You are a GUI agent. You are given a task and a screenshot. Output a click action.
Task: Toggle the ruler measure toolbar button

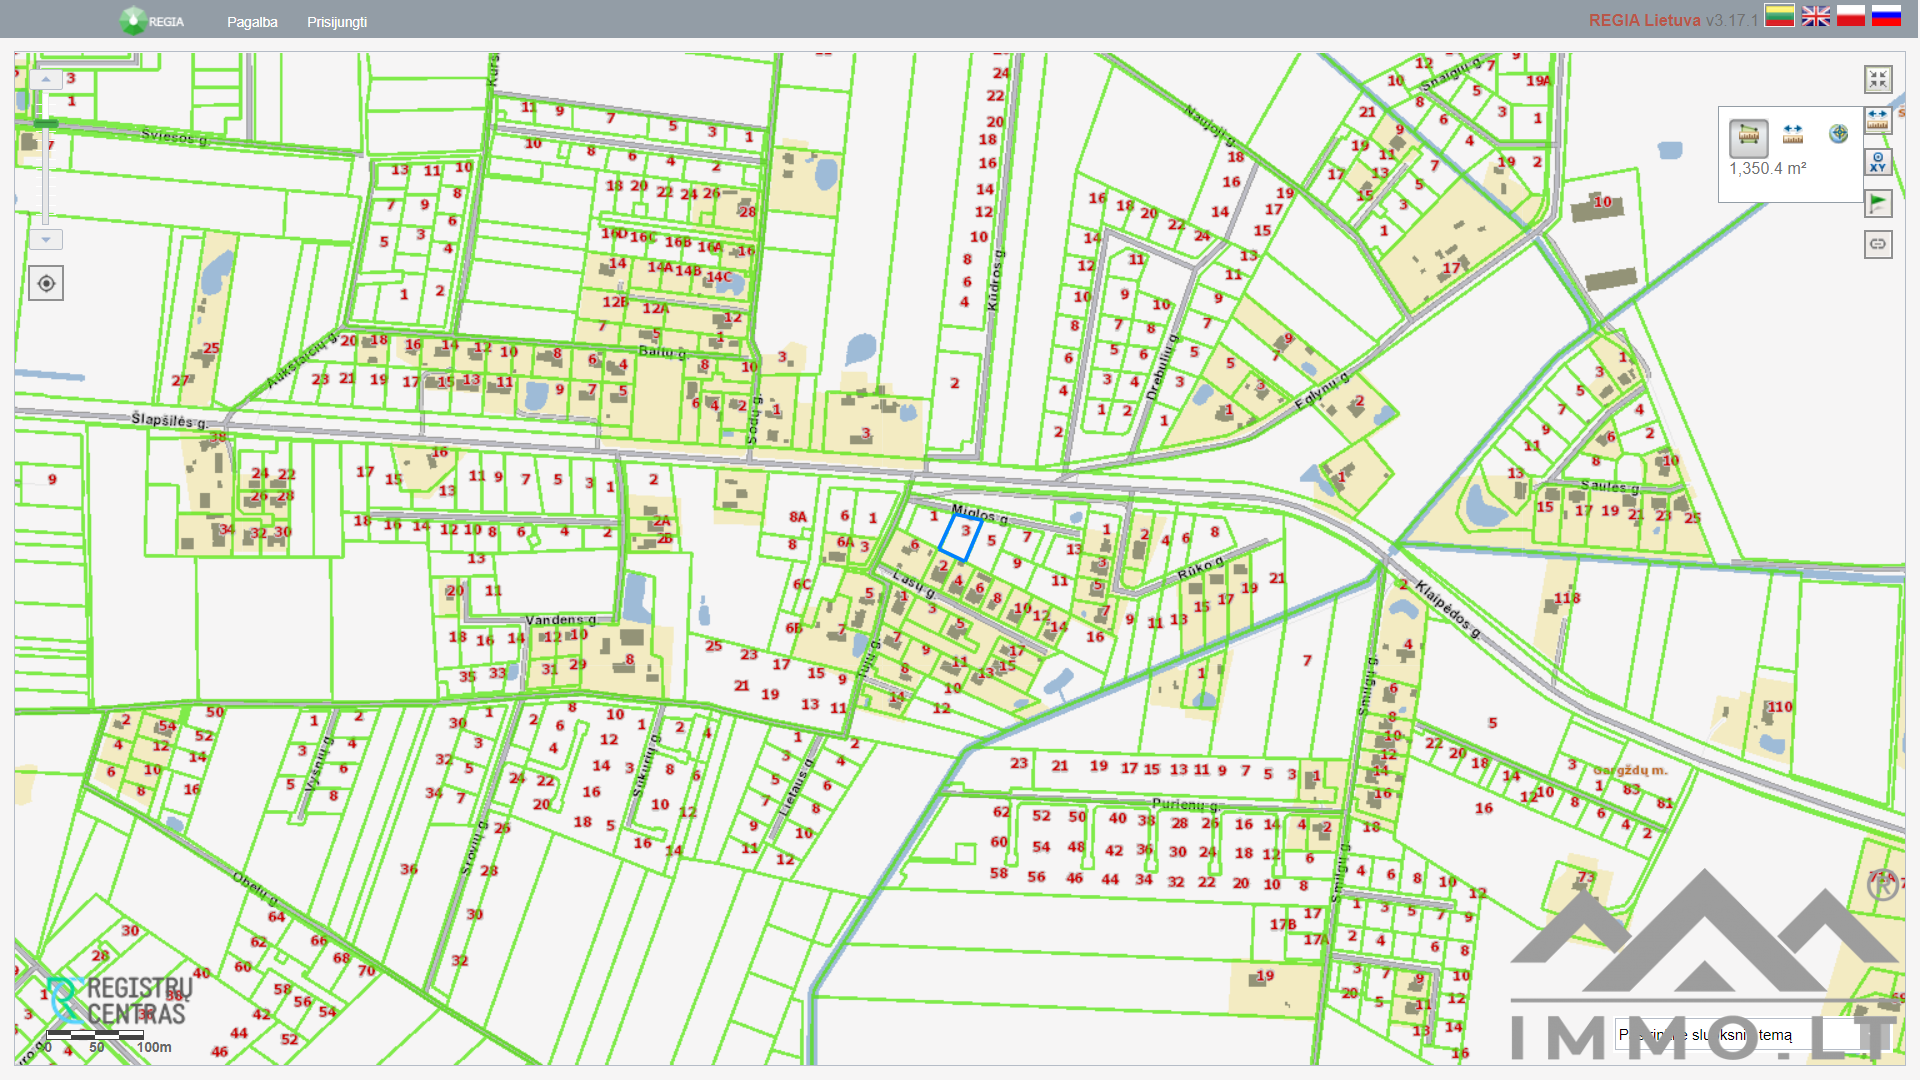click(x=1878, y=120)
